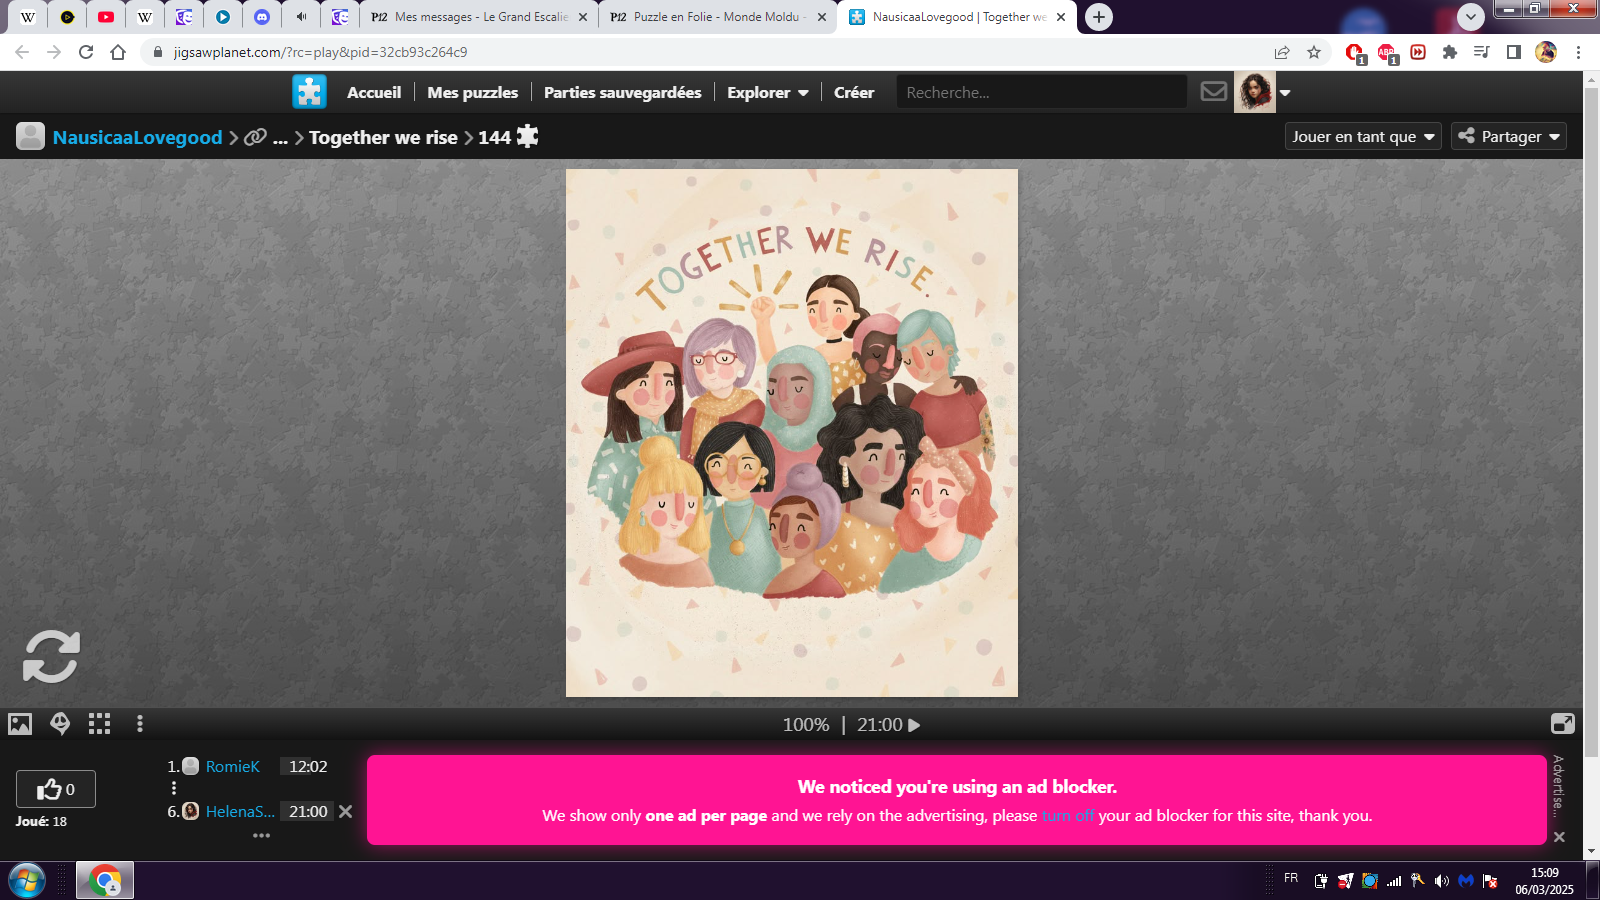Open the messages envelope icon

pyautogui.click(x=1213, y=92)
